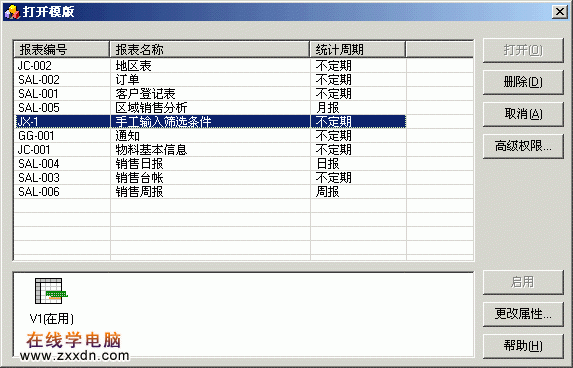The width and height of the screenshot is (573, 368).
Task: Select the SAL-005 区域销售分析 row
Action: pyautogui.click(x=210, y=108)
